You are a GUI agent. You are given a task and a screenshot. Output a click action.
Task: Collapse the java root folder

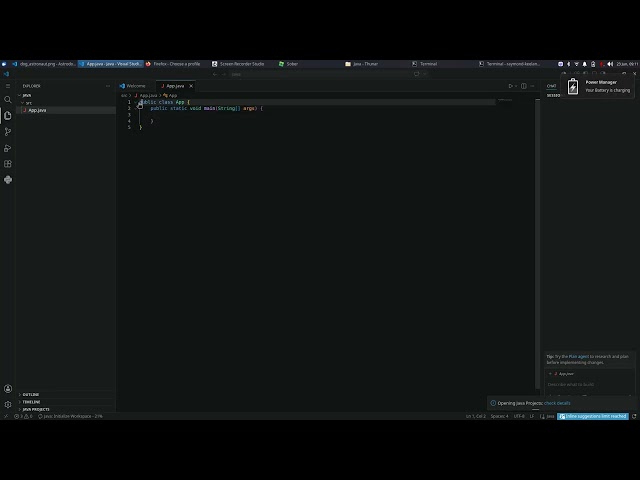27,95
